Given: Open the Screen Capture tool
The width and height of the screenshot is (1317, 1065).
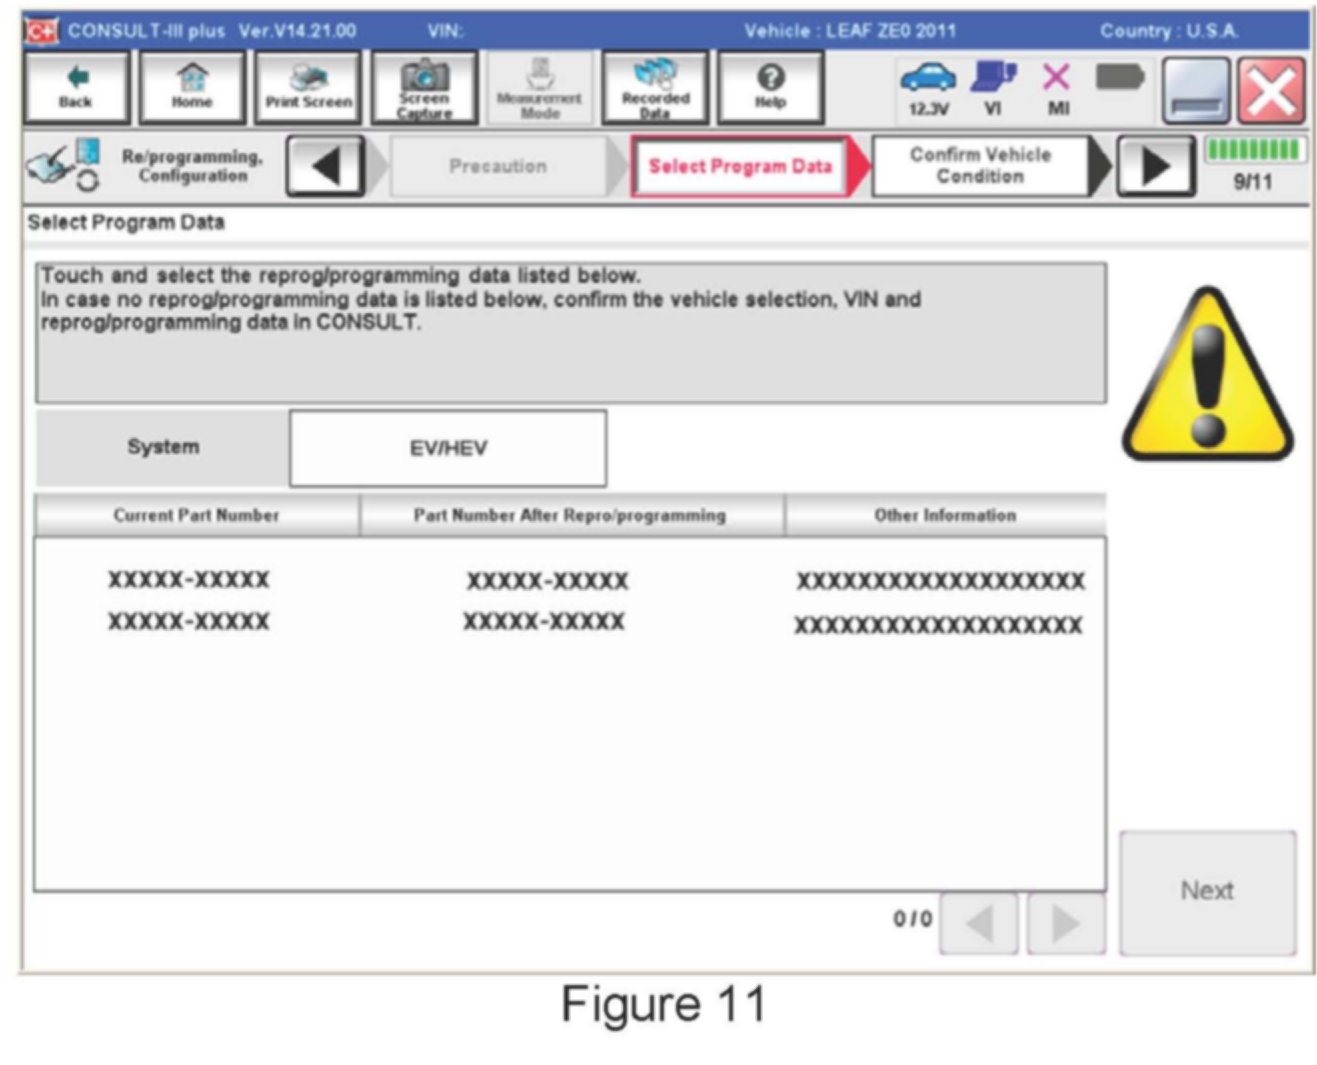Looking at the screenshot, I should coord(424,88).
